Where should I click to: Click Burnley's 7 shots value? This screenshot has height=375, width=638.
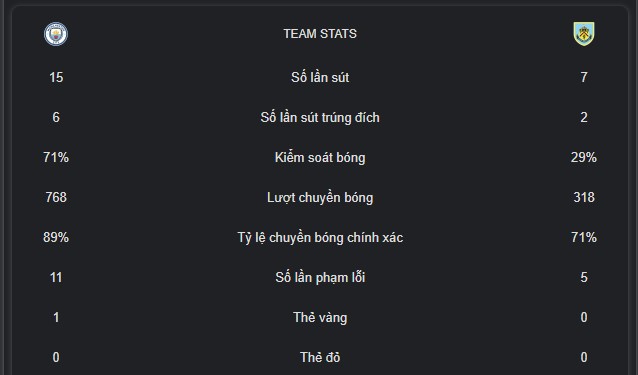click(584, 77)
